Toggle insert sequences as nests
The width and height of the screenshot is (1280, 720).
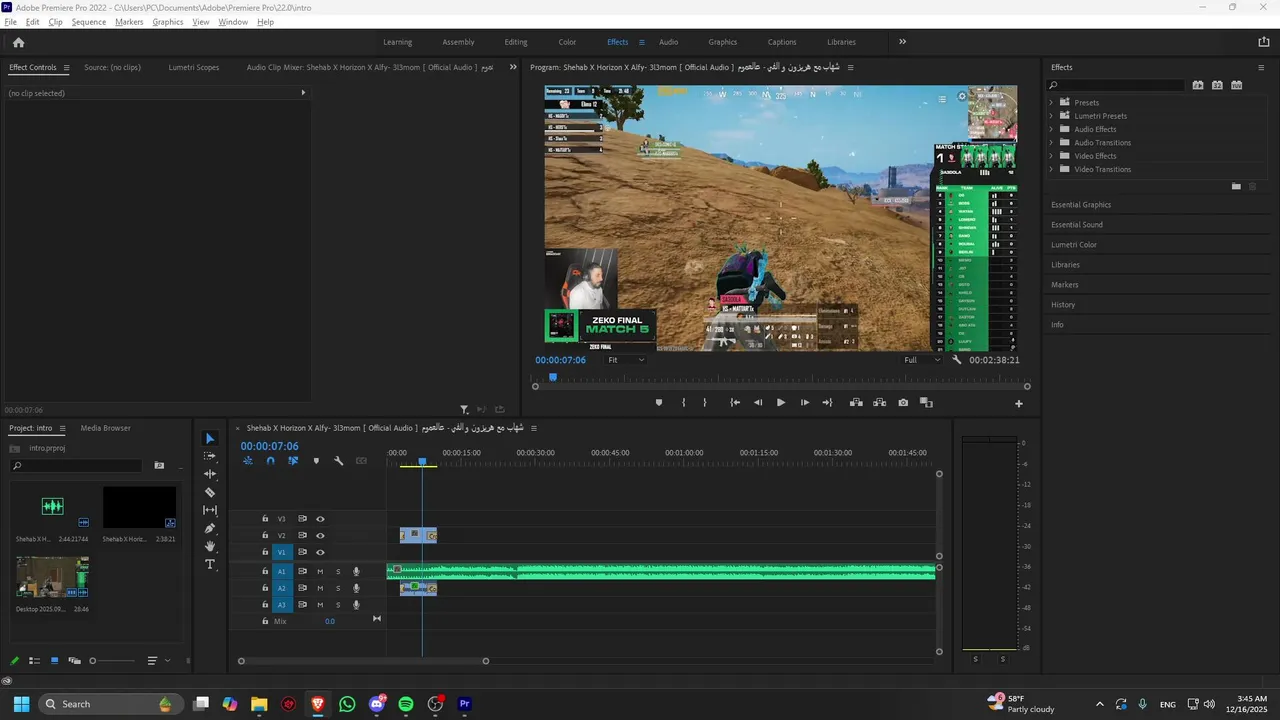click(248, 461)
